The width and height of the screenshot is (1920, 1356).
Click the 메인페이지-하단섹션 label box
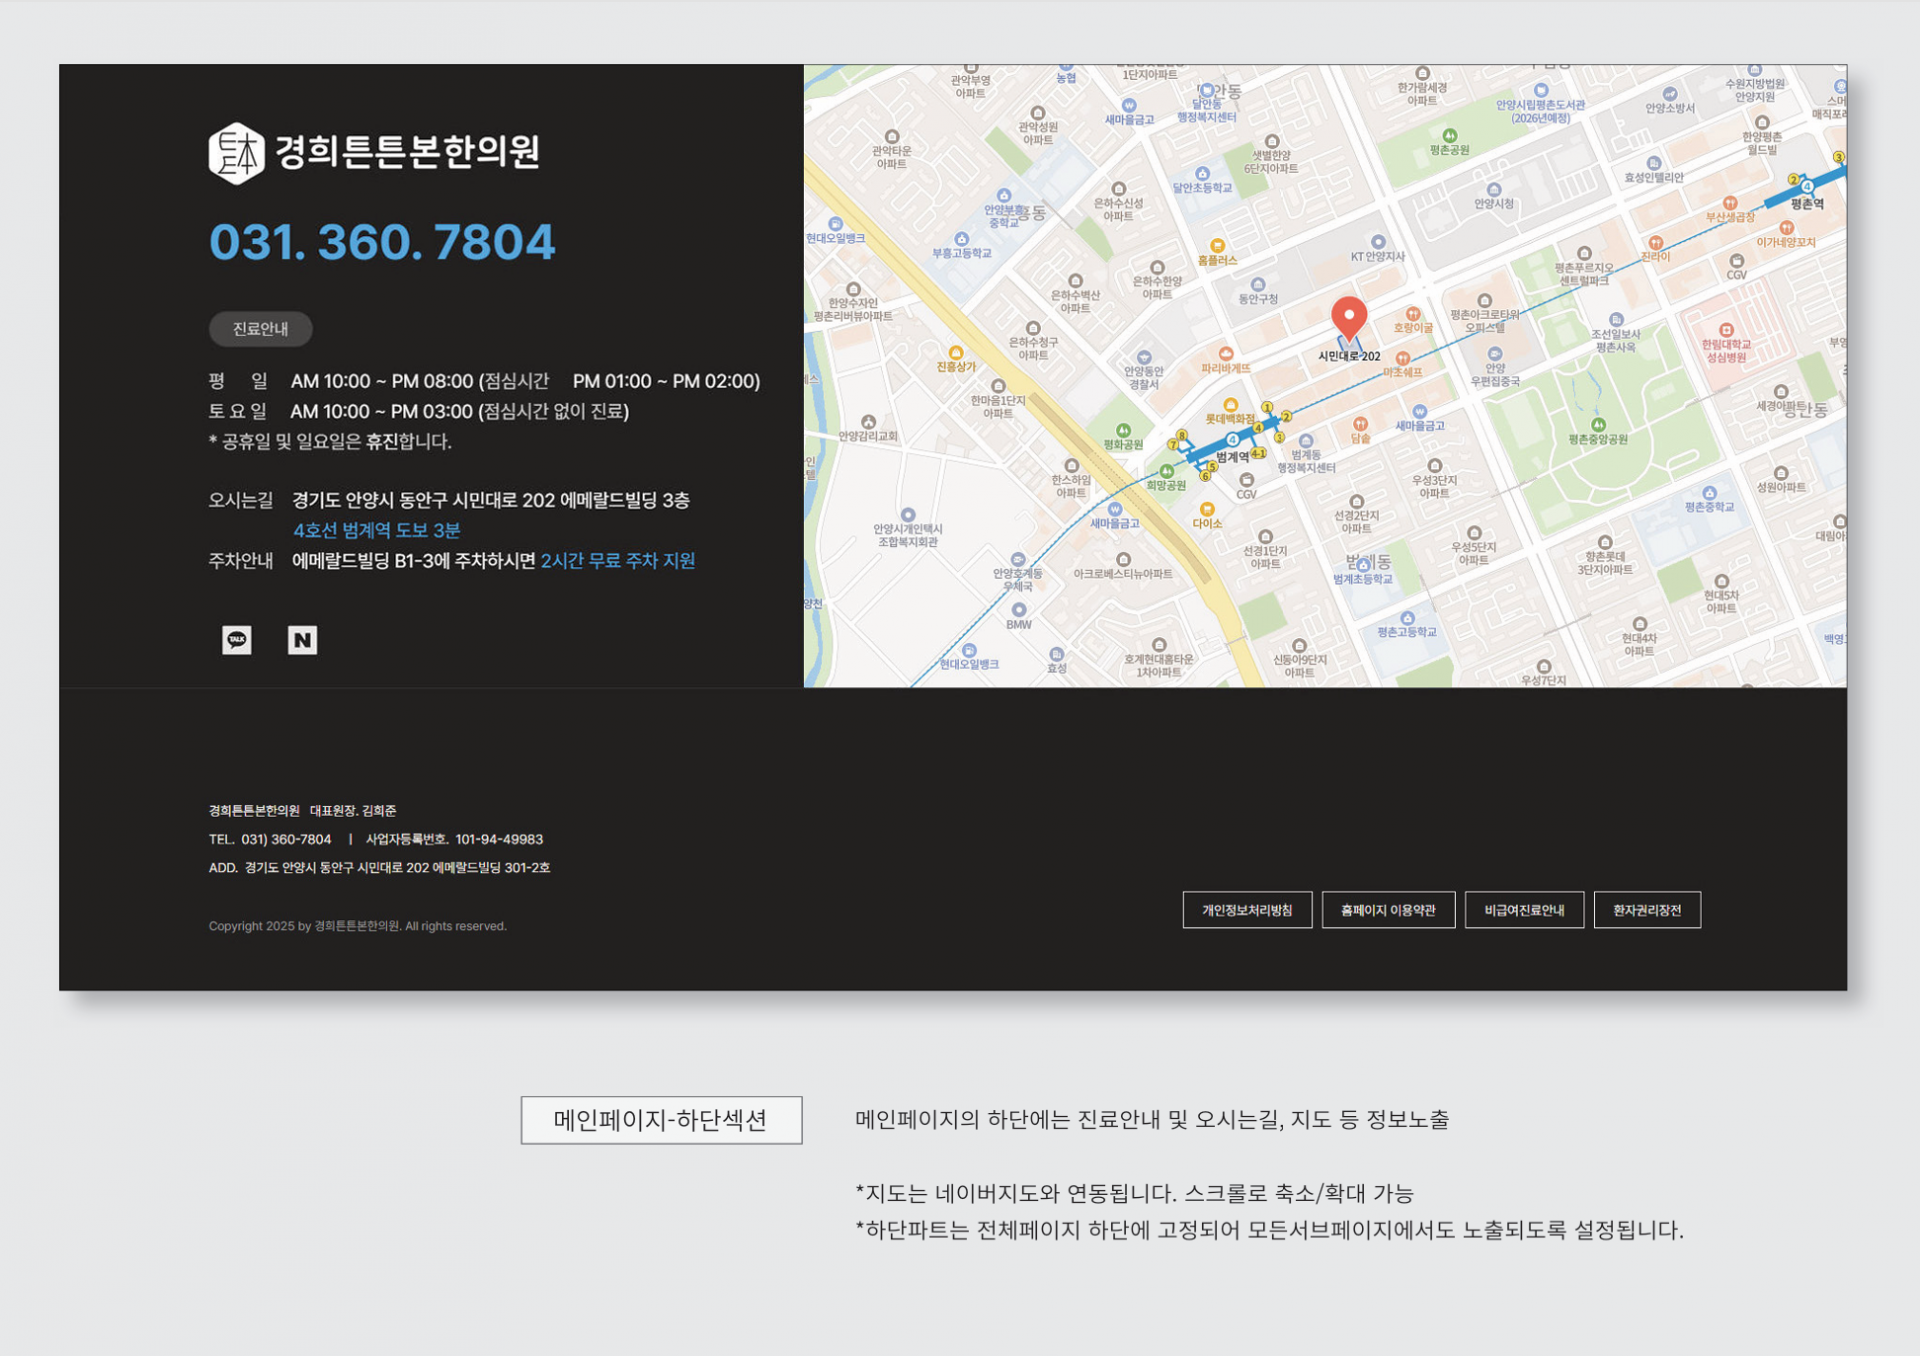(661, 1120)
